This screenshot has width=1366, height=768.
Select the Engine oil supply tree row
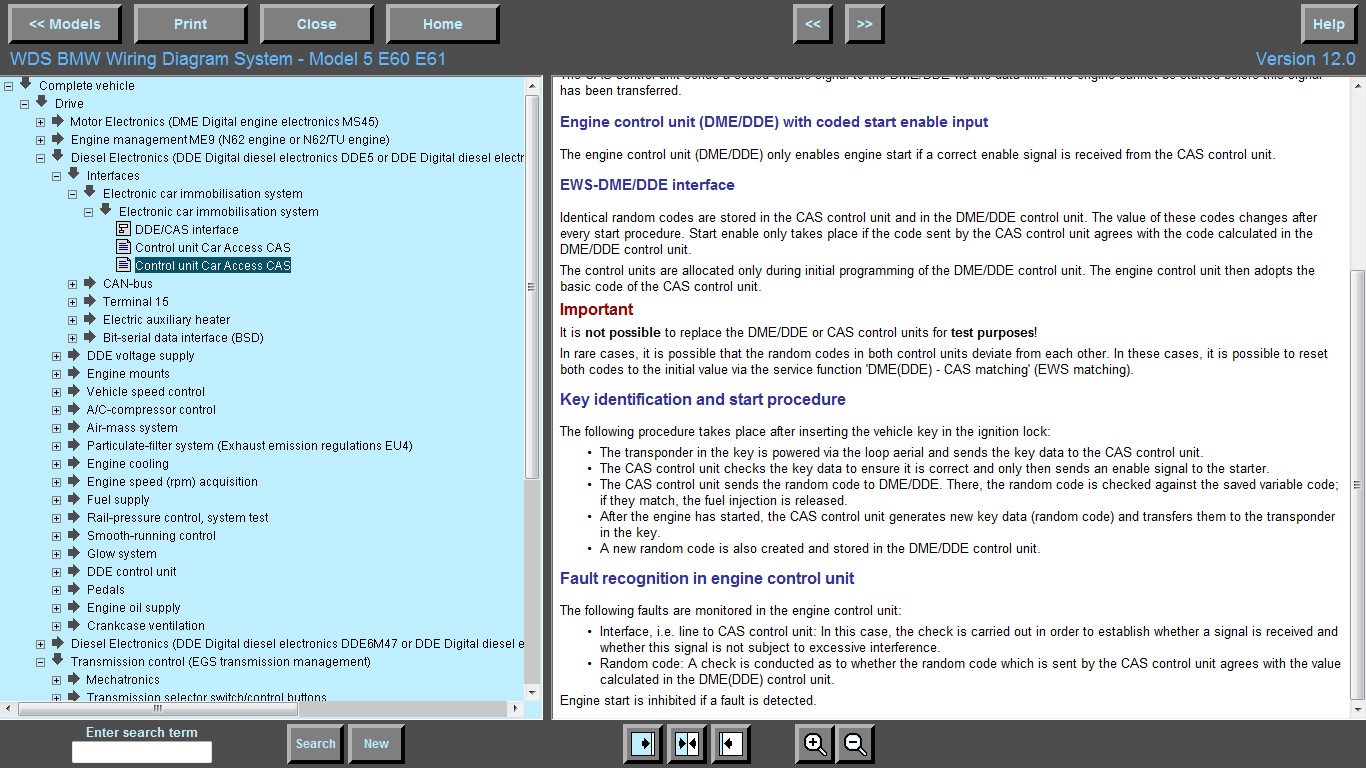(x=133, y=608)
